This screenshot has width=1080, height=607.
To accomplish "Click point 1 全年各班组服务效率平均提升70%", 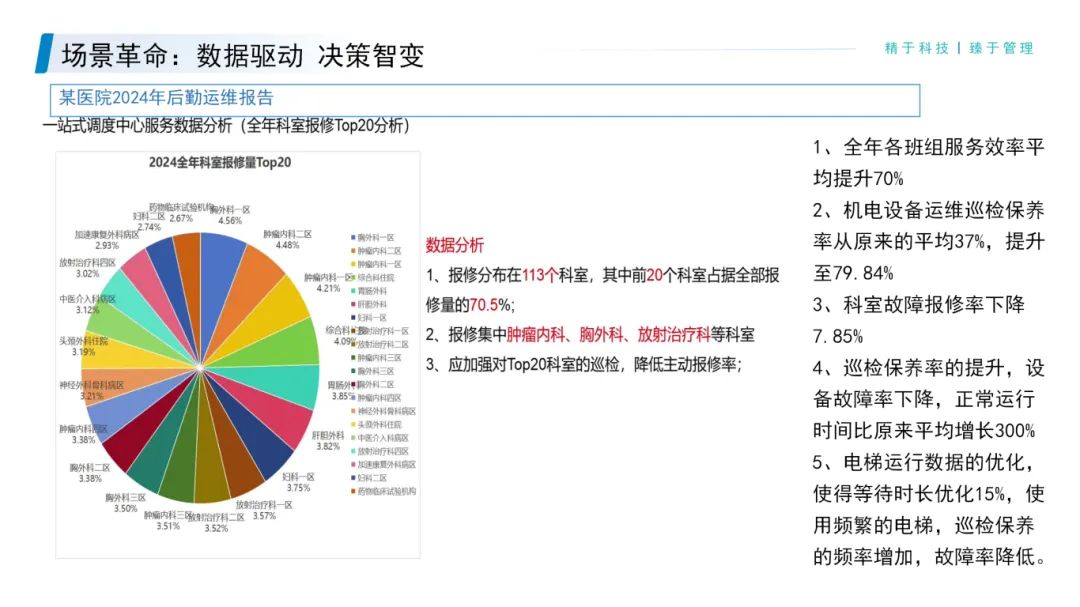I will [928, 163].
